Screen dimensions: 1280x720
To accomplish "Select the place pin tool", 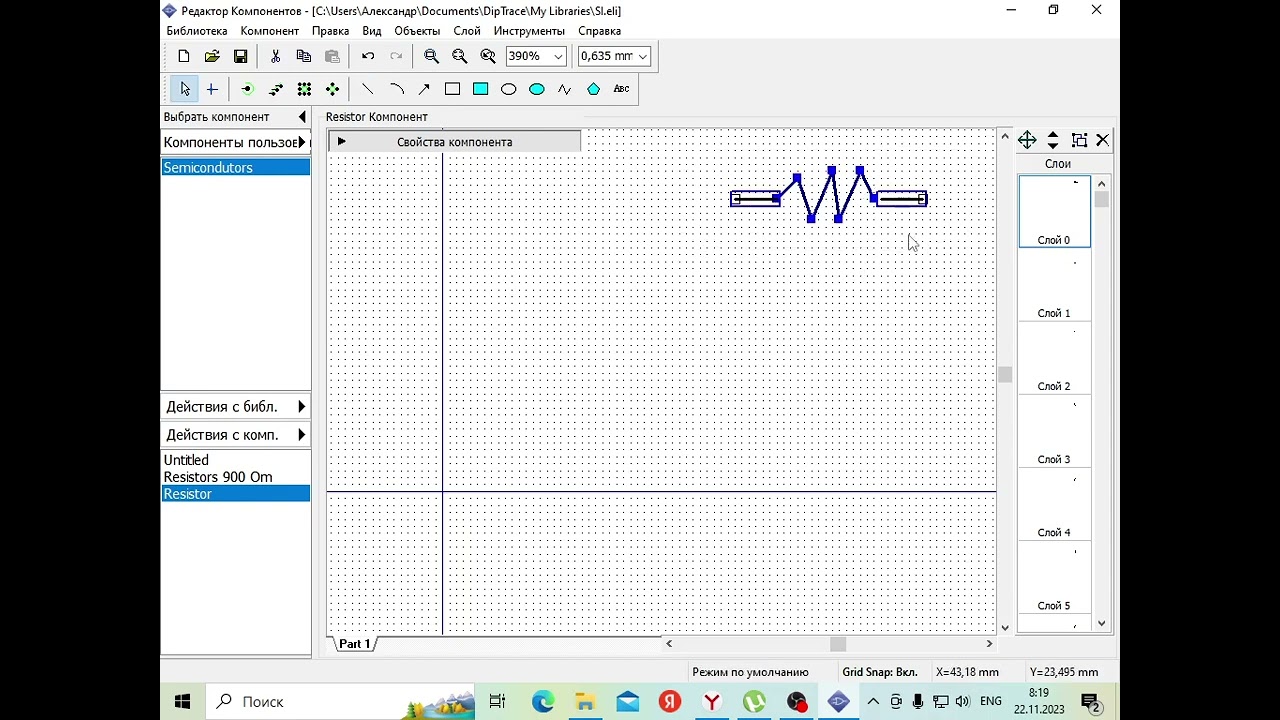I will (247, 89).
